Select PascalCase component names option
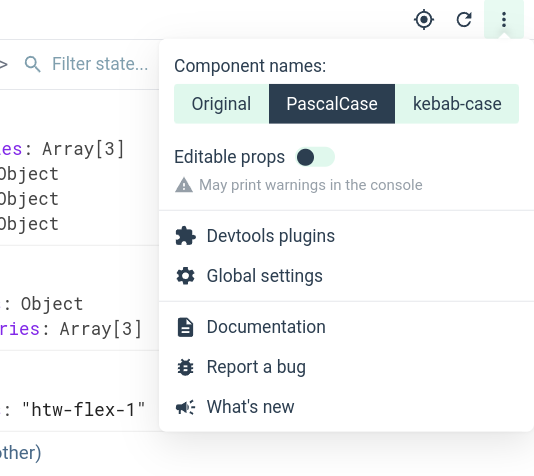Image resolution: width=534 pixels, height=476 pixels. point(332,104)
